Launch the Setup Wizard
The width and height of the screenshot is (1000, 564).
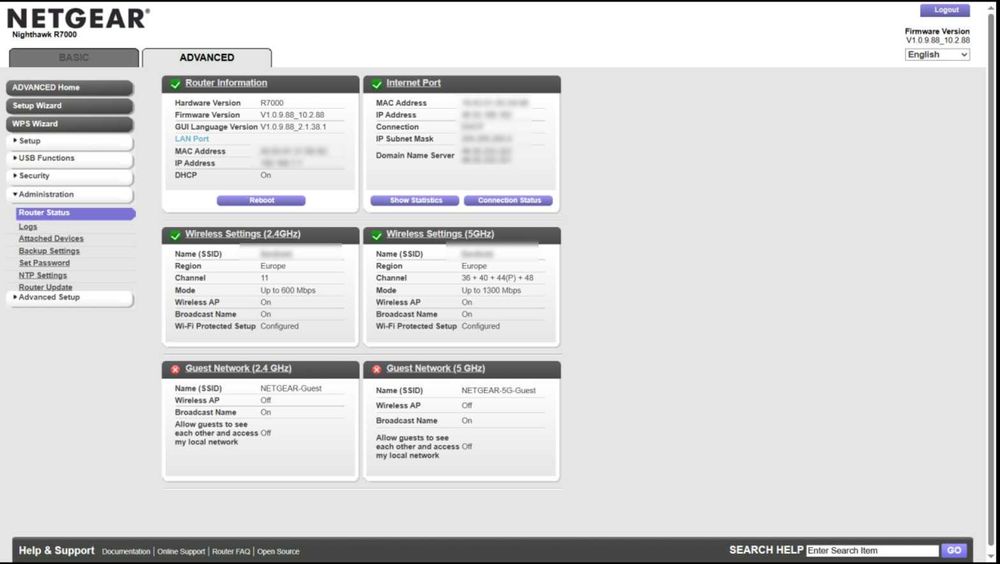coord(70,106)
